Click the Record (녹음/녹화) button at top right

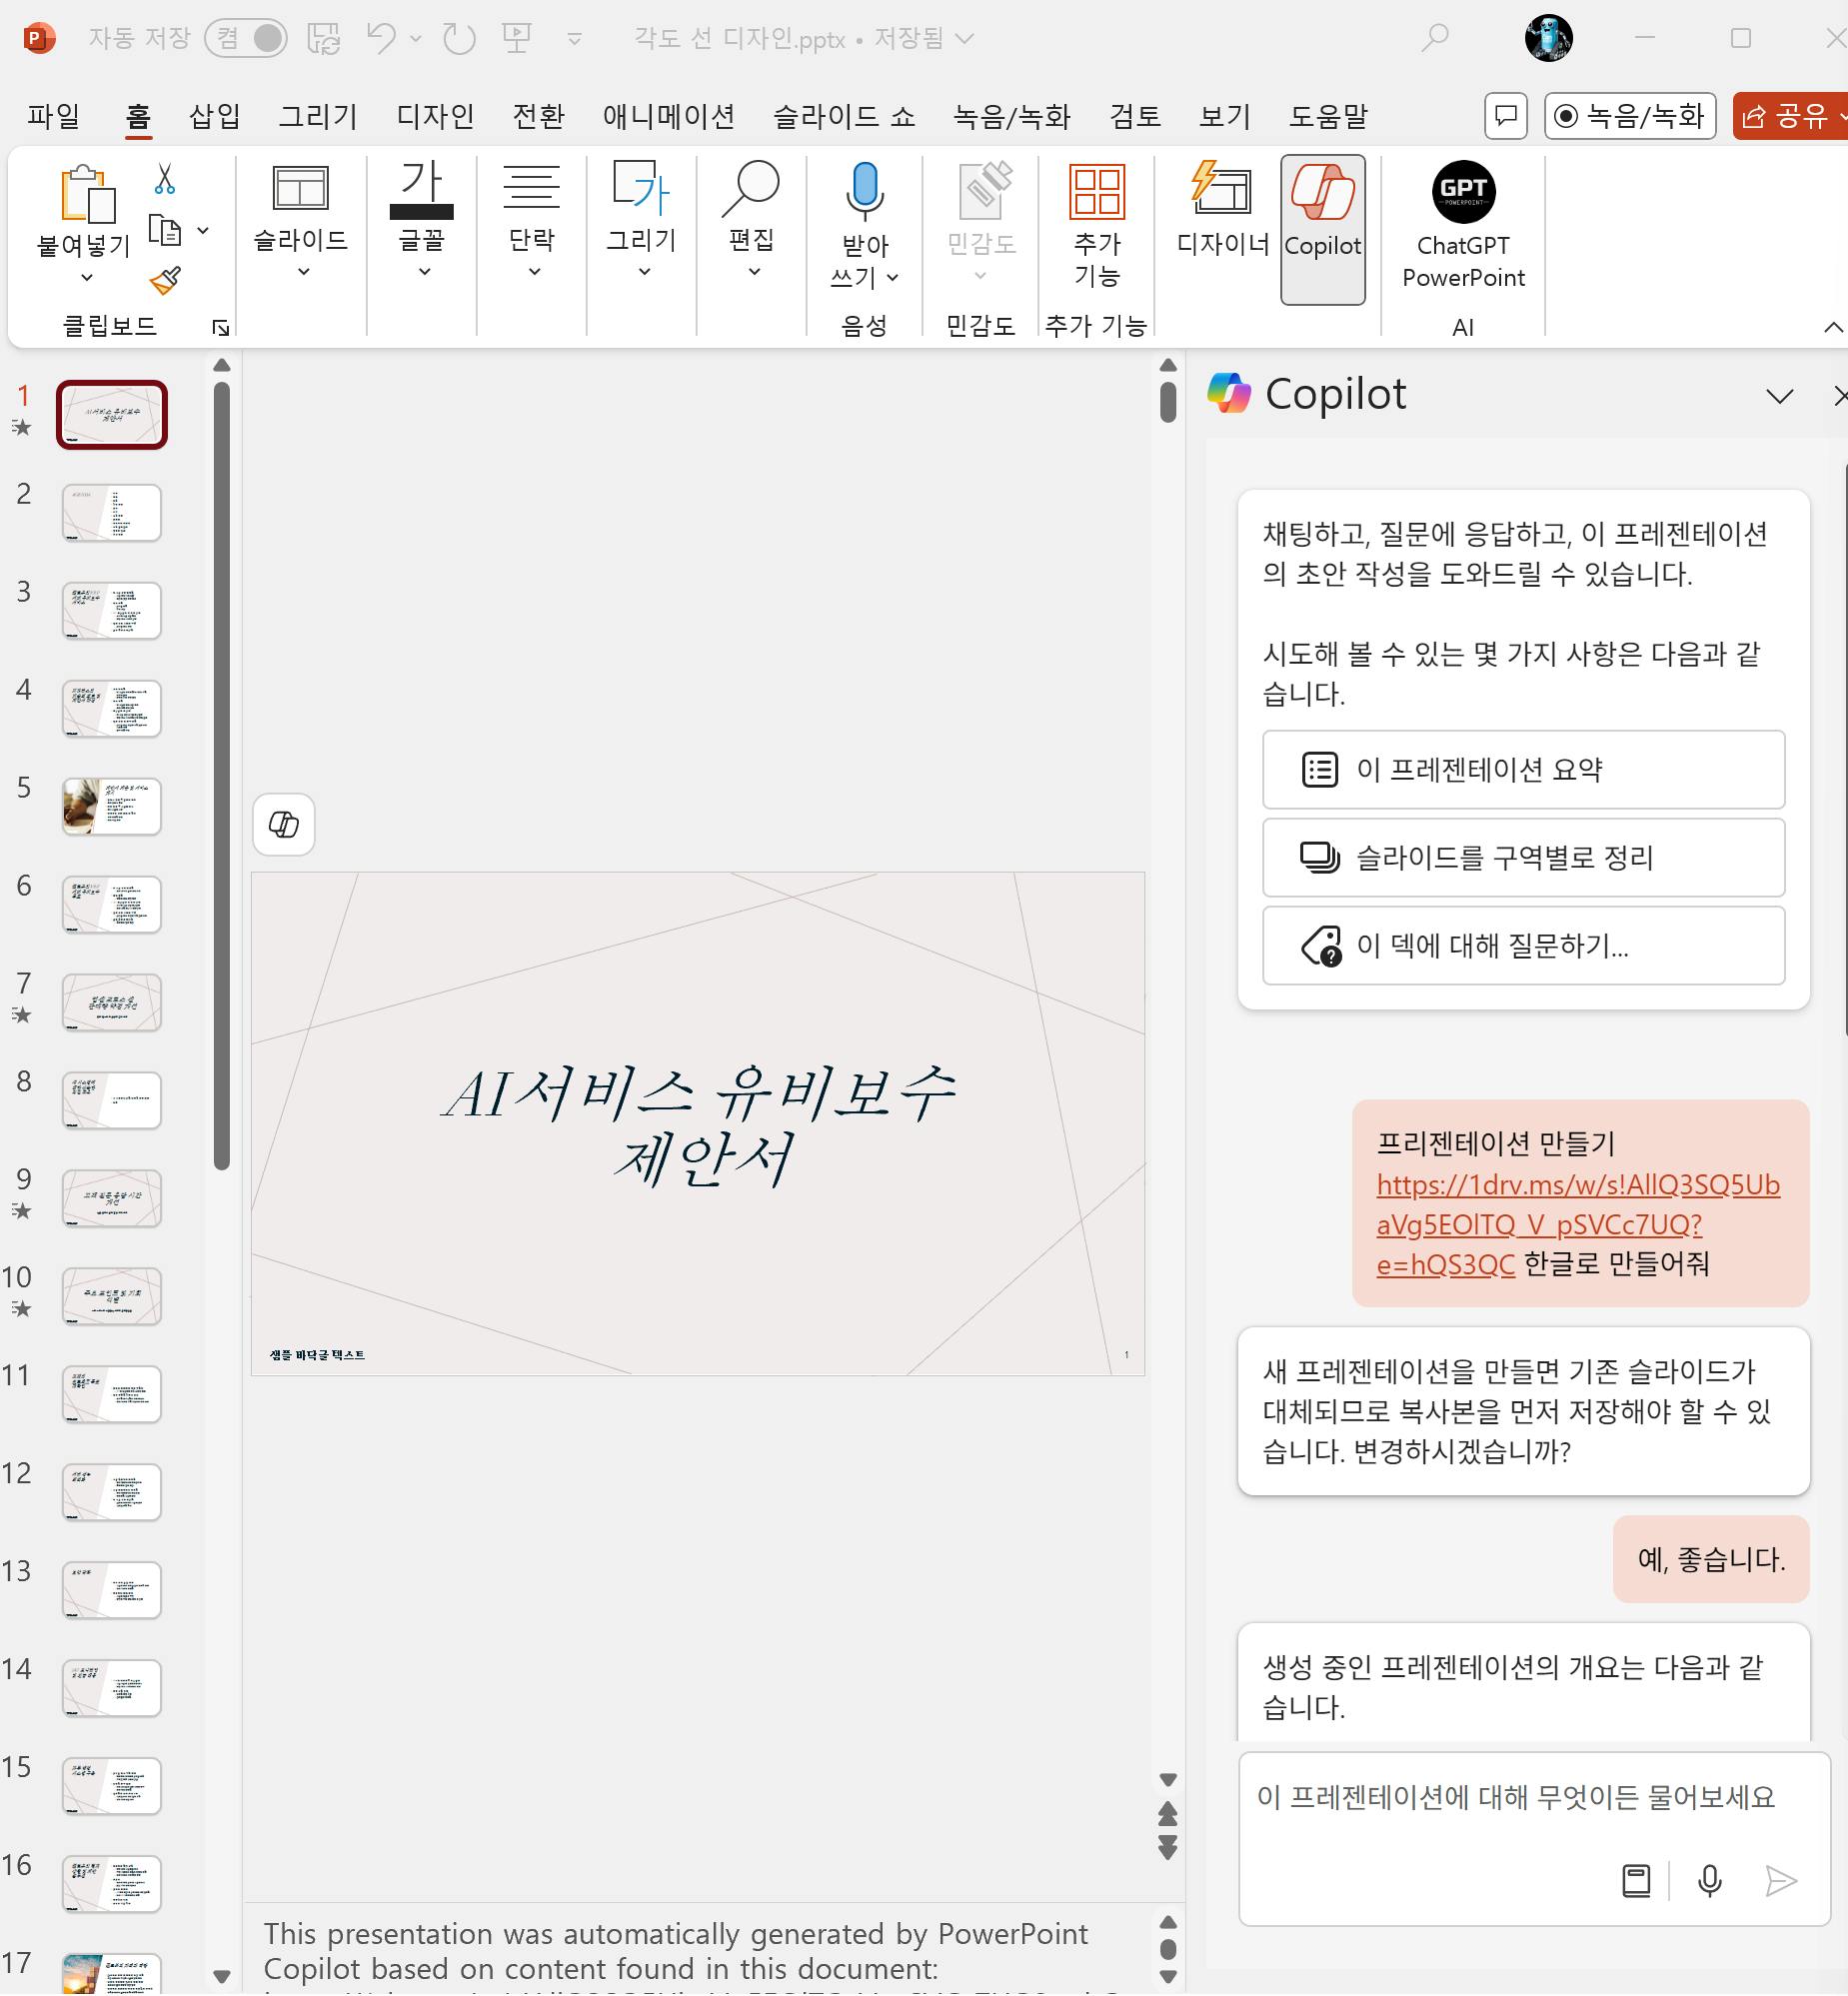coord(1629,116)
